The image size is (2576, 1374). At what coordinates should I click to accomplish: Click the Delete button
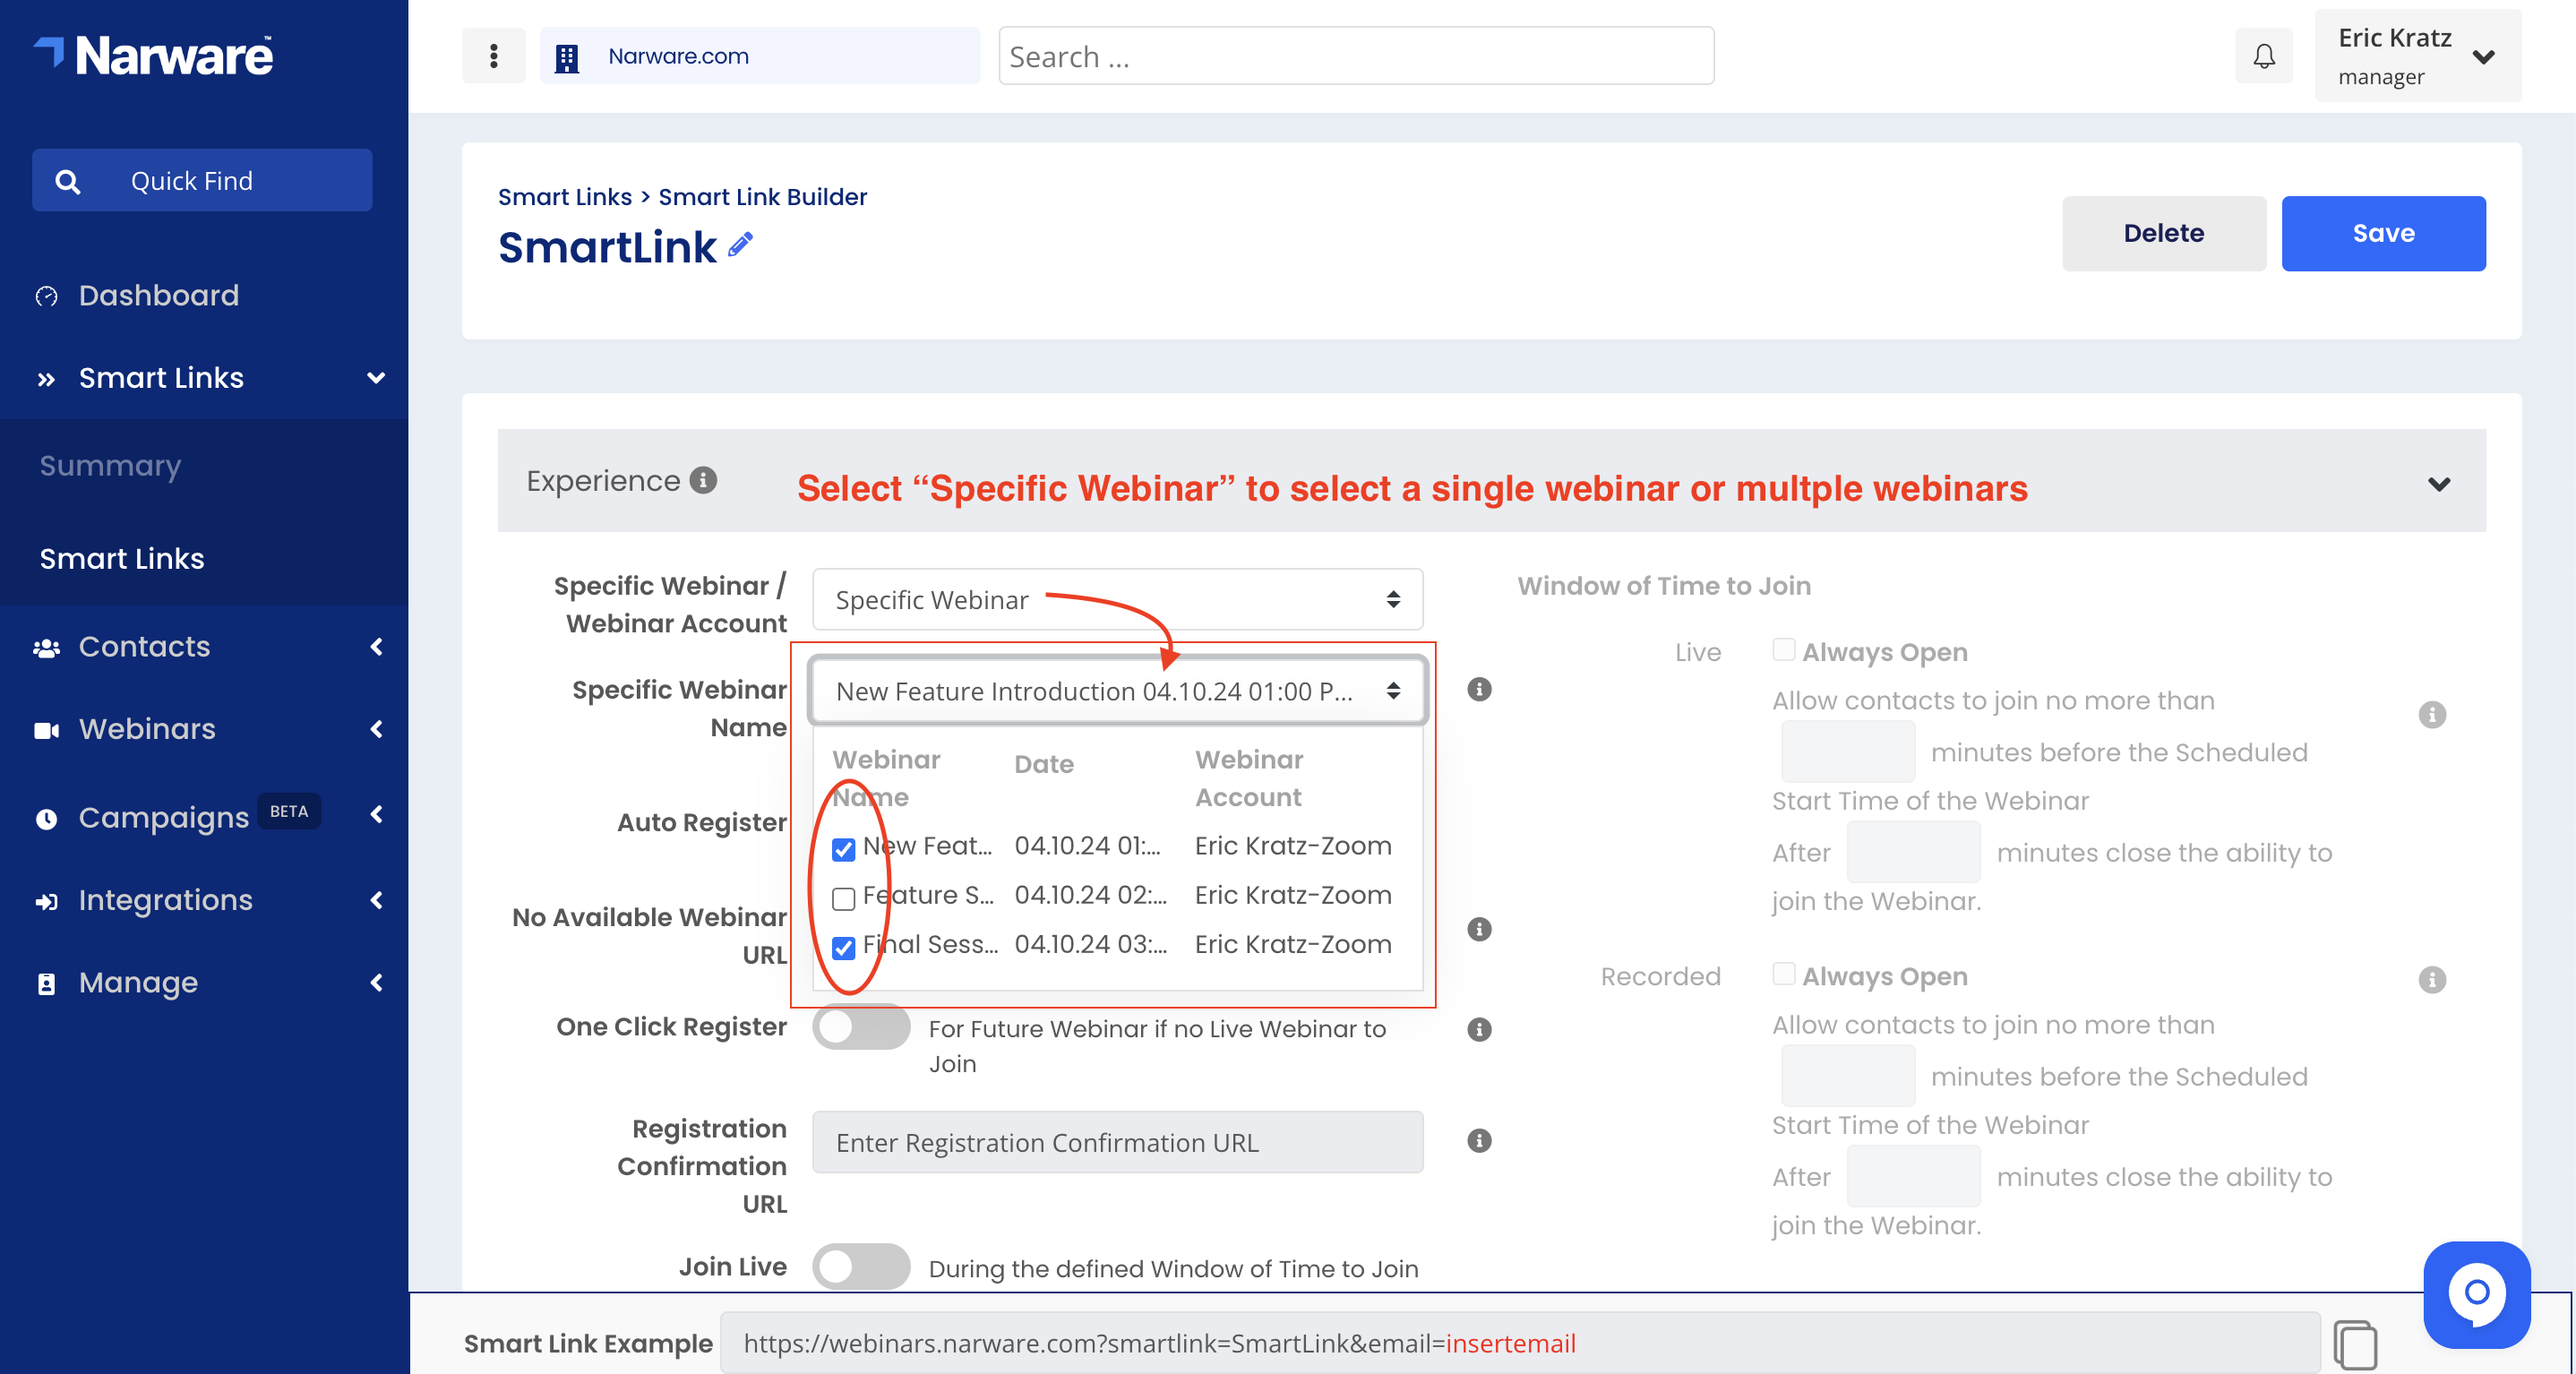(2164, 233)
